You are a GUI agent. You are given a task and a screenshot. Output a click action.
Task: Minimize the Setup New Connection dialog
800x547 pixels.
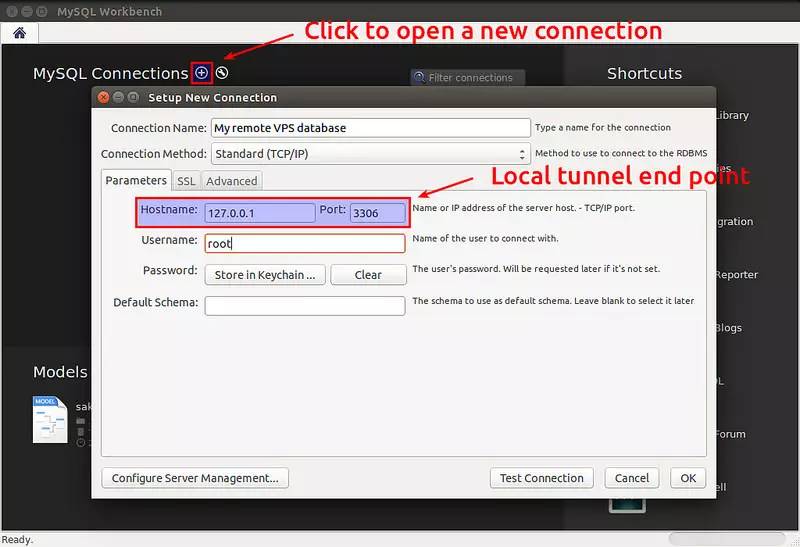(118, 97)
